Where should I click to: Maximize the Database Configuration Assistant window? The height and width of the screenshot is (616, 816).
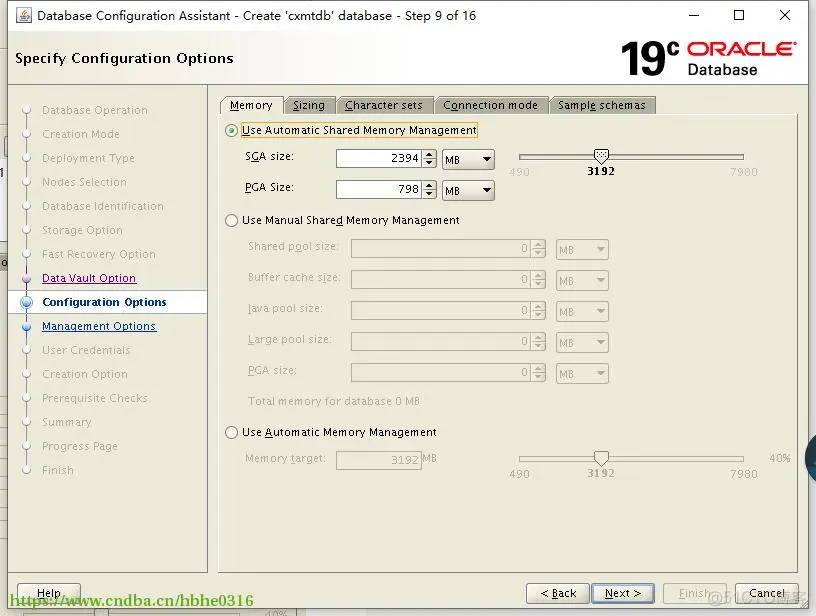click(x=738, y=16)
